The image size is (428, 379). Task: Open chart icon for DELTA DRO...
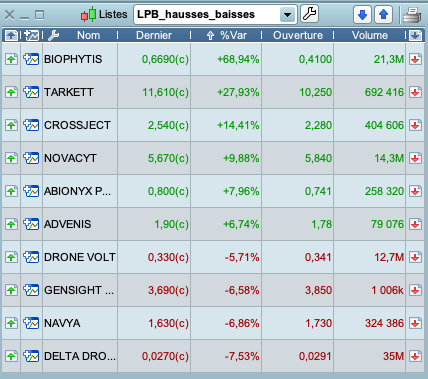tap(31, 356)
